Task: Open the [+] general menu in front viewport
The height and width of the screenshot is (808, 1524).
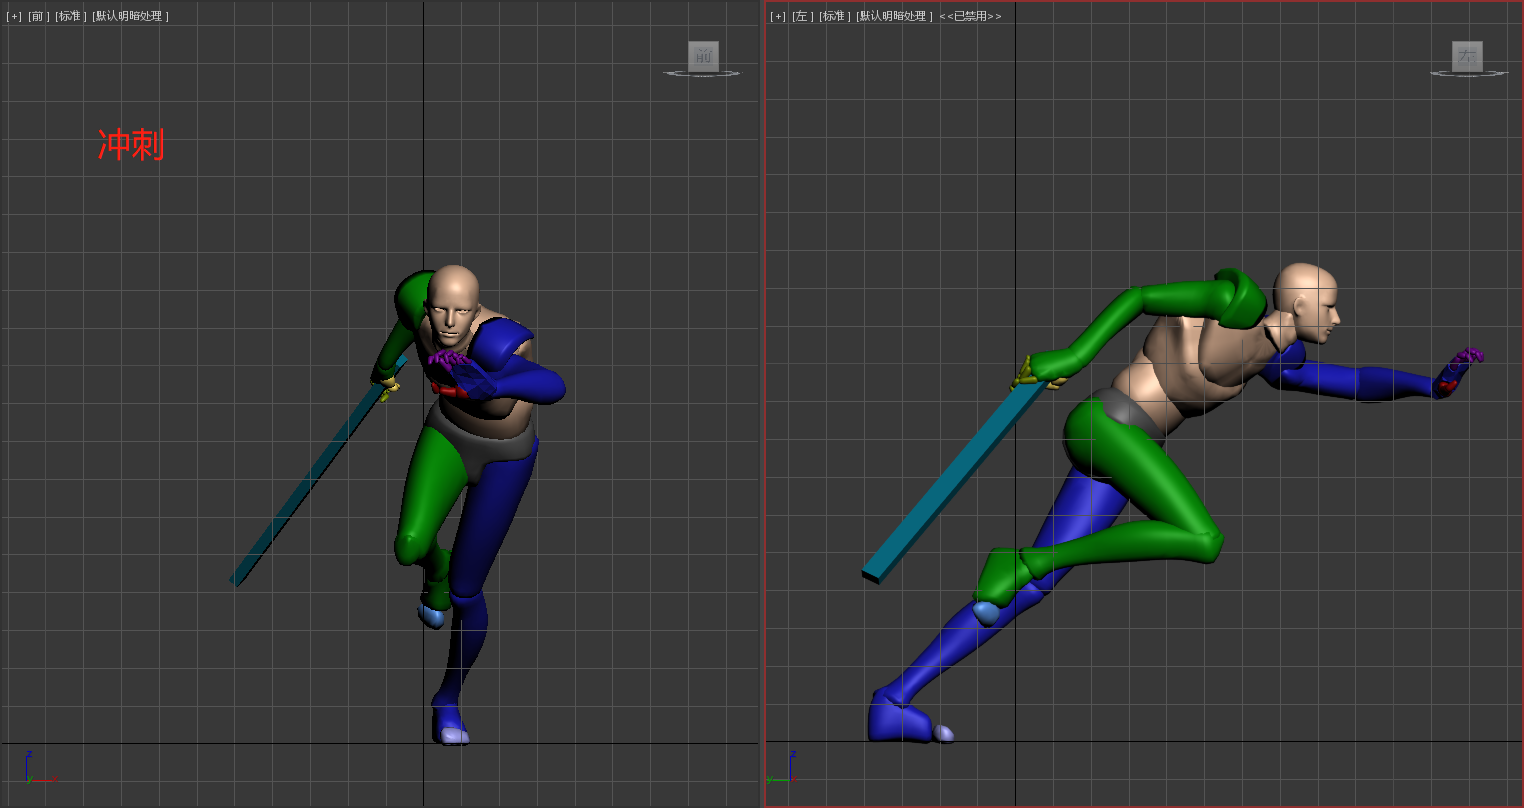Action: tap(14, 16)
